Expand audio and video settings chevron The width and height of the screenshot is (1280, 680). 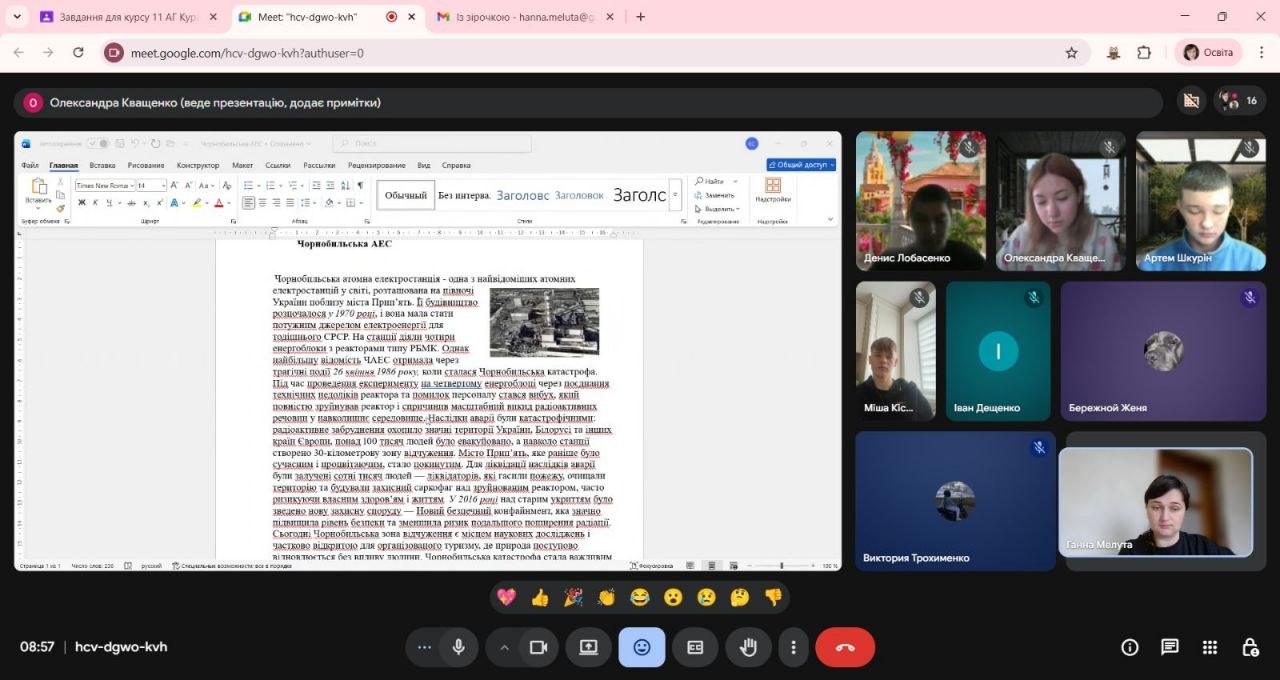[x=504, y=647]
